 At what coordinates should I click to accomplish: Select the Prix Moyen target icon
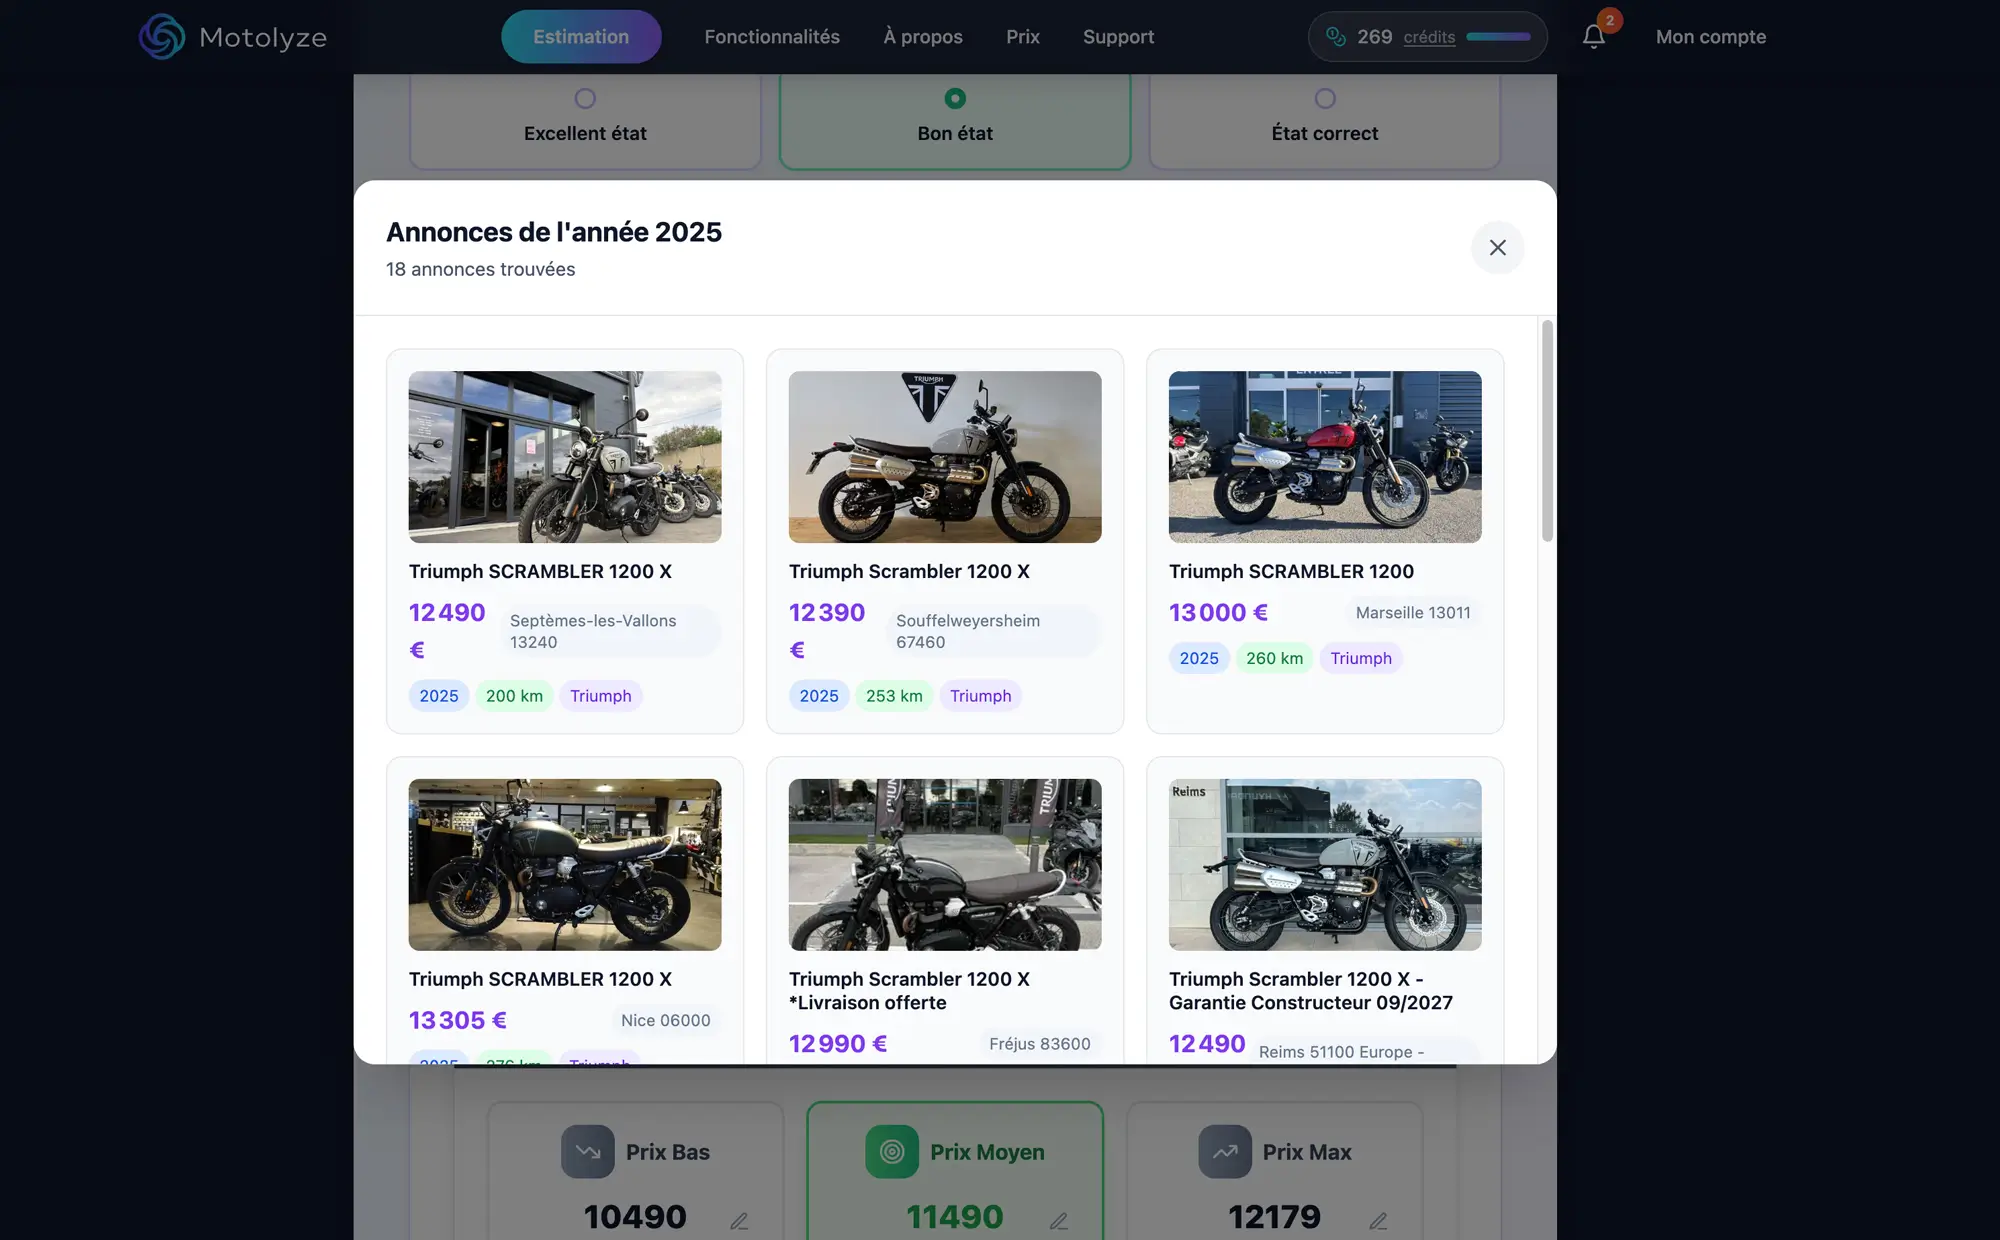pyautogui.click(x=891, y=1151)
